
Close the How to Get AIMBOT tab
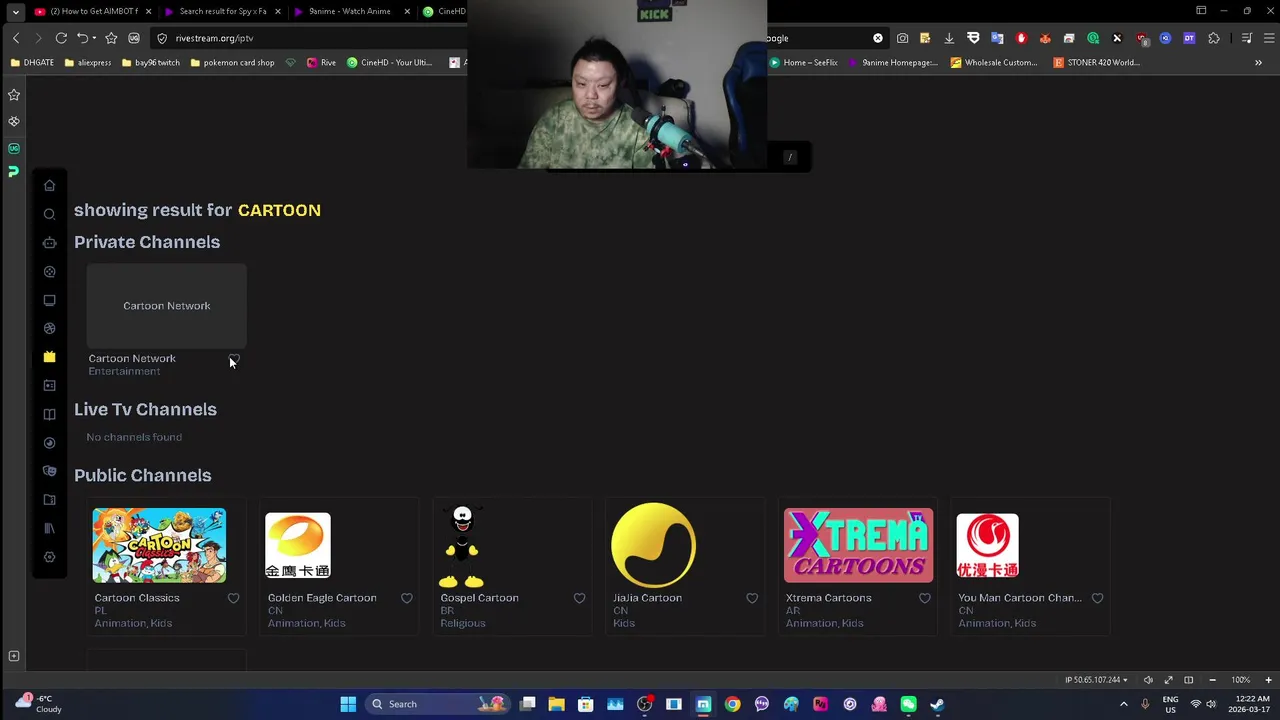pos(148,12)
